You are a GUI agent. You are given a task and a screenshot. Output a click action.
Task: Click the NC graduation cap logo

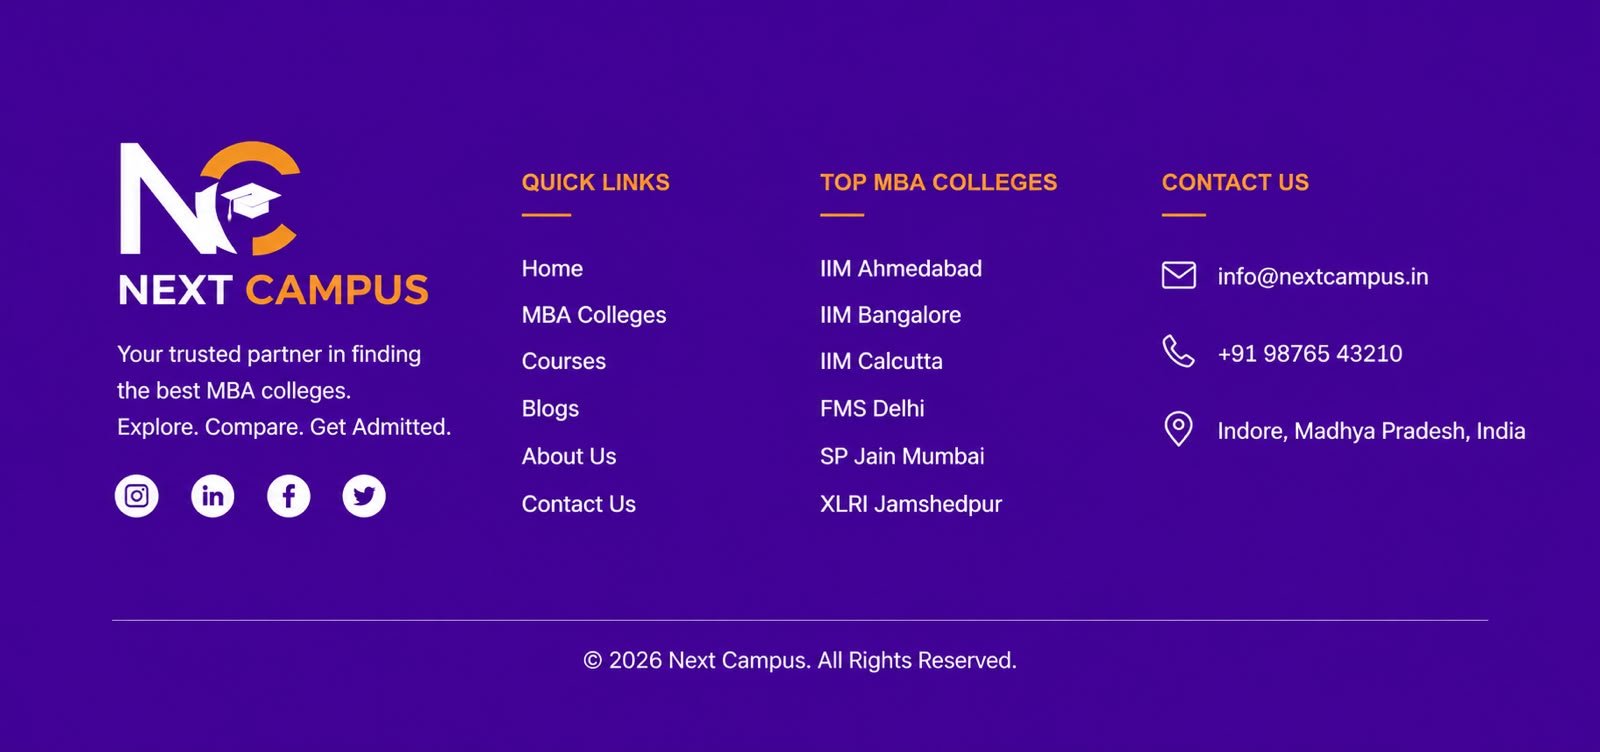click(x=210, y=198)
